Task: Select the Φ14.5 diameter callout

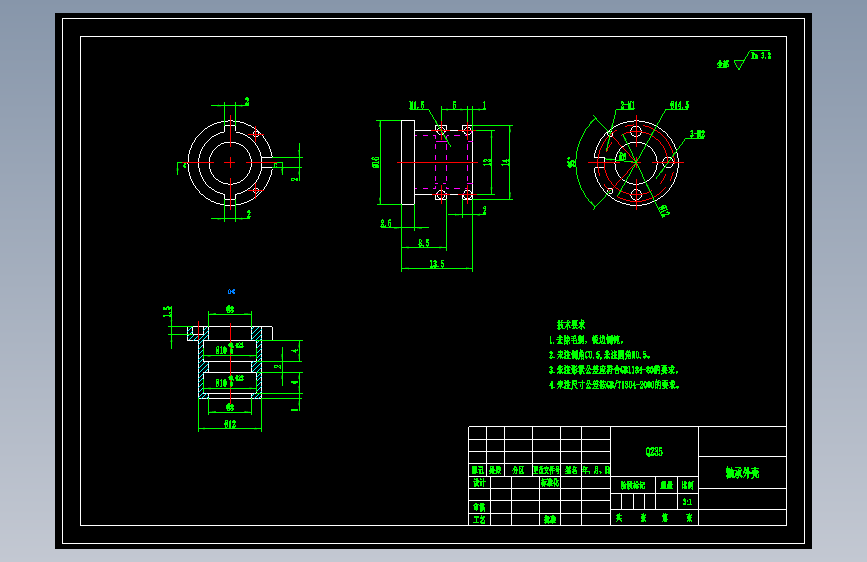Action: point(680,105)
